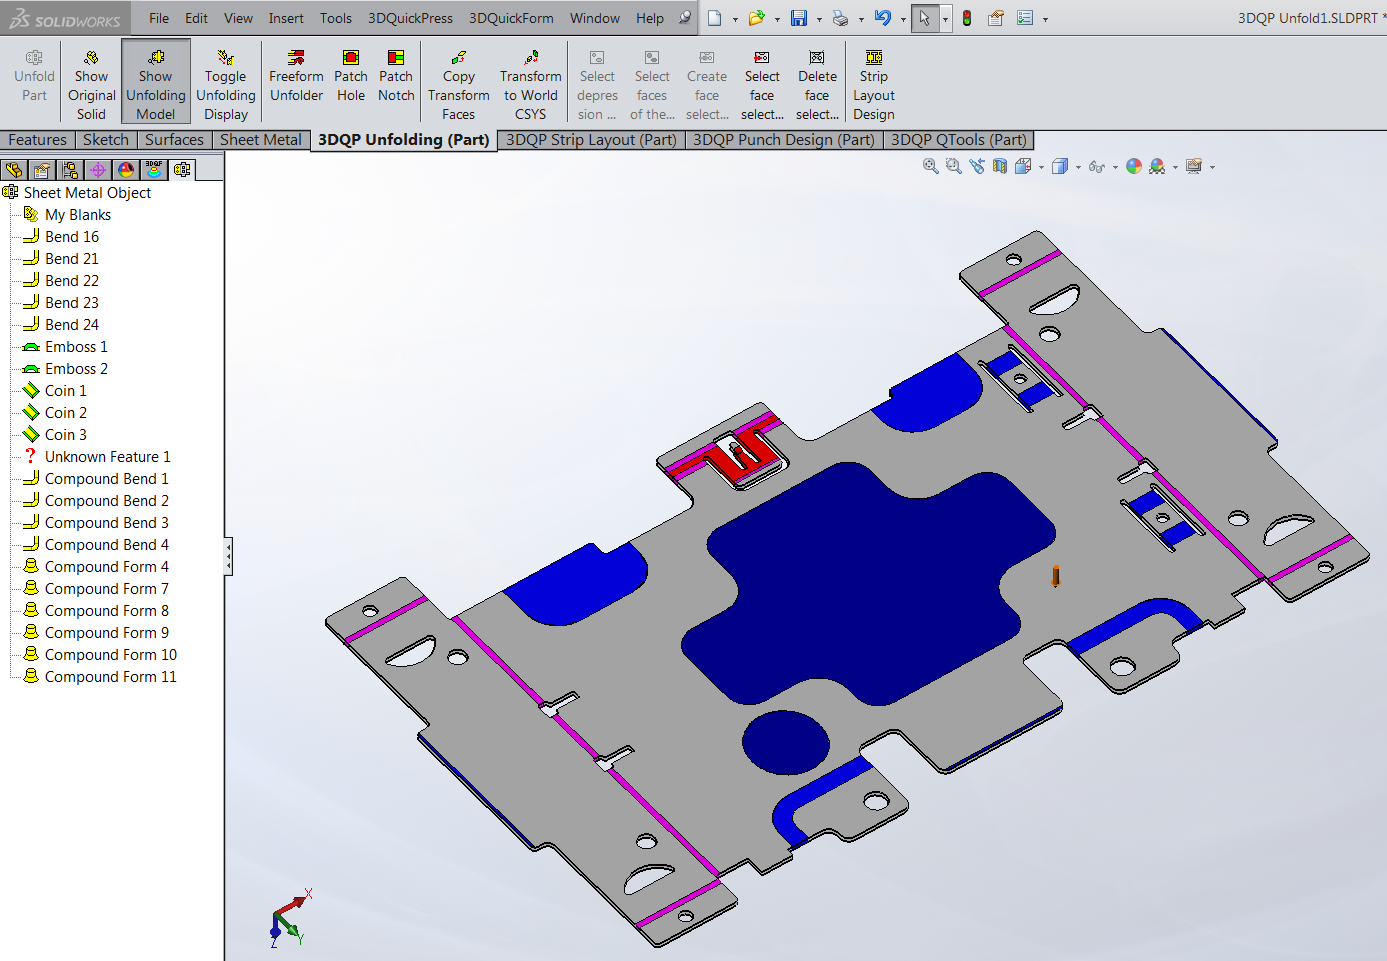Open 3DQF panel tab
Image resolution: width=1387 pixels, height=961 pixels.
(x=154, y=170)
